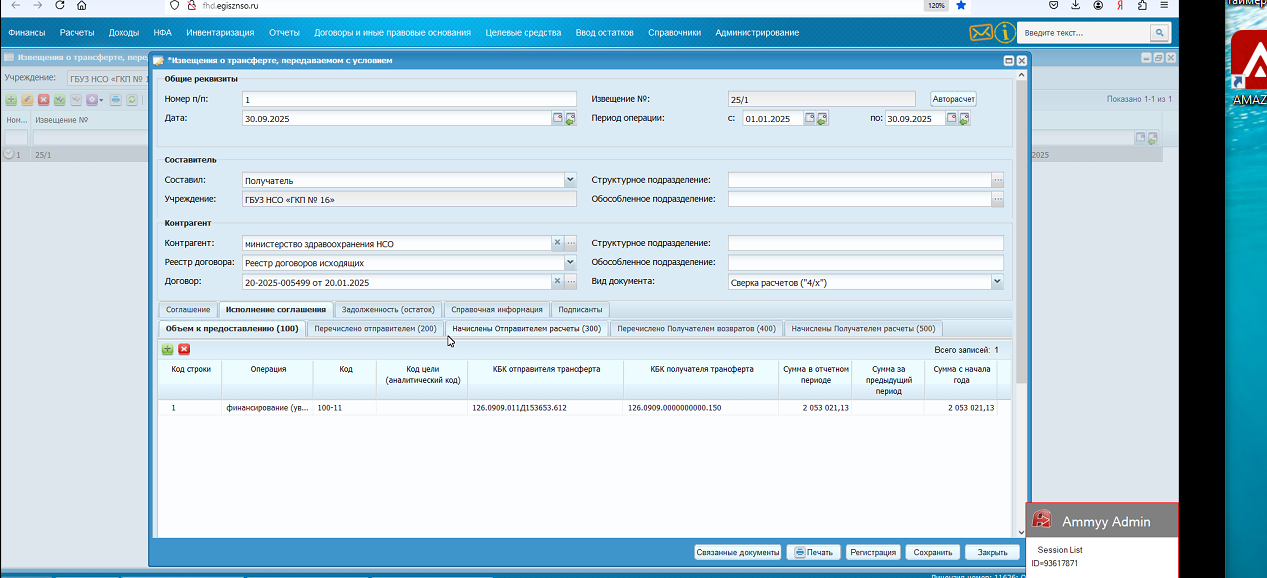Image resolution: width=1267 pixels, height=578 pixels.
Task: Open the Отчеты menu
Action: [x=284, y=33]
